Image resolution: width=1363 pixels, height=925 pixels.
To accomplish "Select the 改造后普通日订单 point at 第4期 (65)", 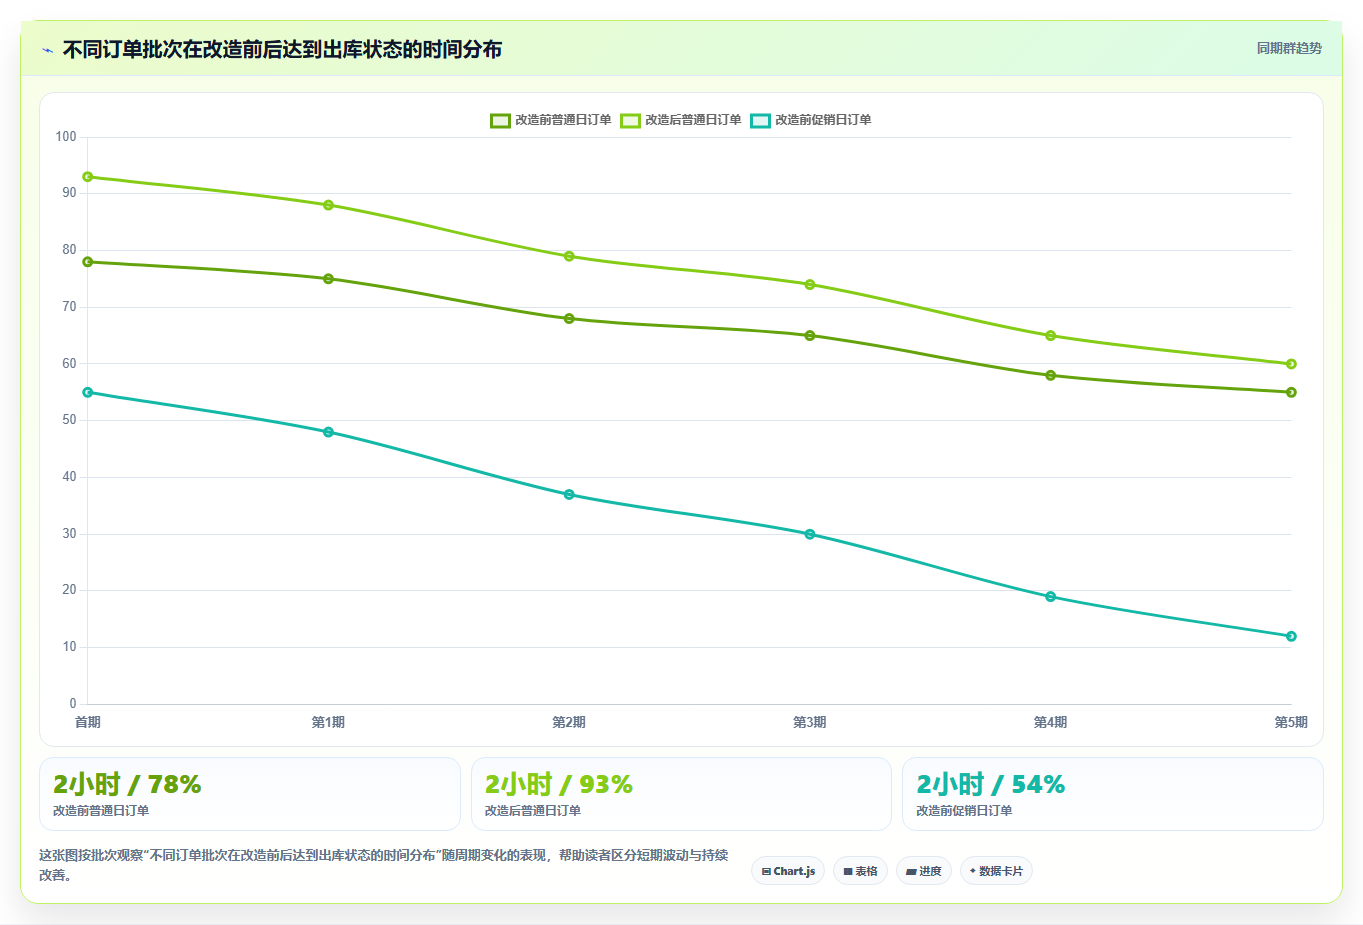I will pyautogui.click(x=1050, y=336).
